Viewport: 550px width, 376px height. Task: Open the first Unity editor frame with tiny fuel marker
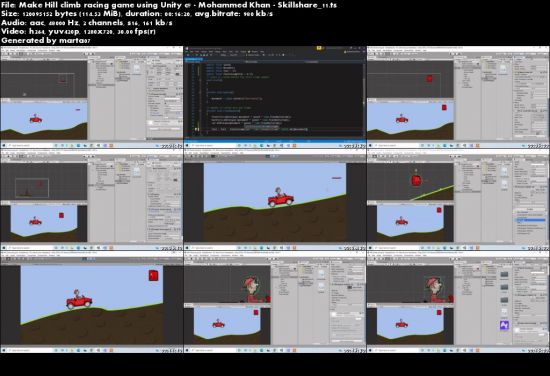pyautogui.click(x=92, y=97)
